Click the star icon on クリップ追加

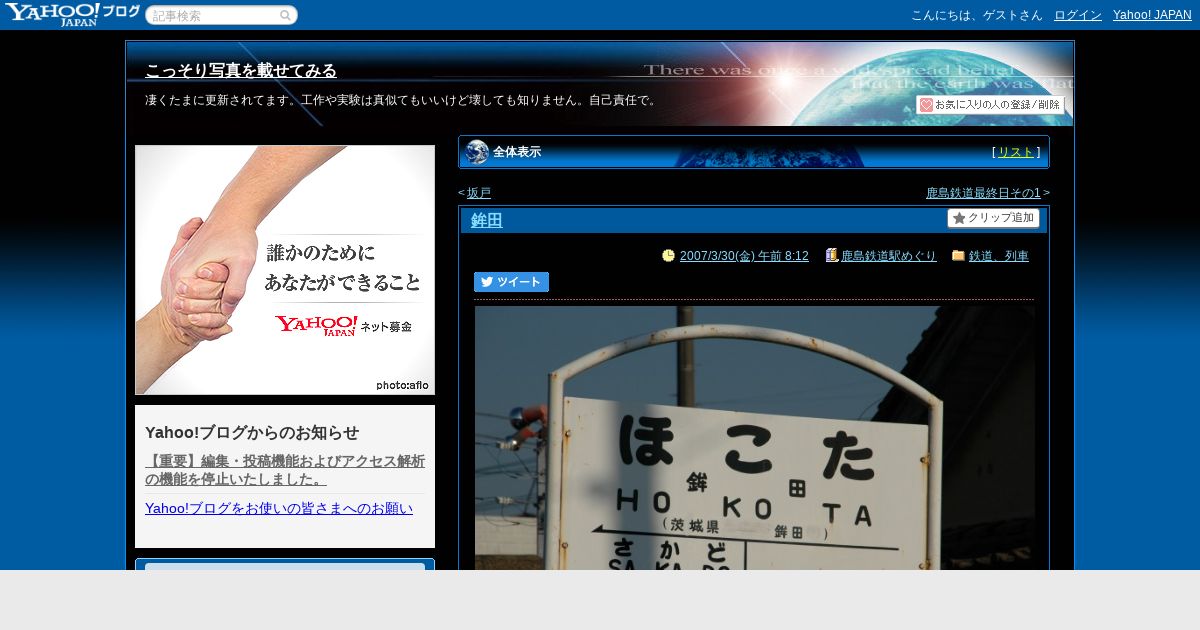coord(959,218)
